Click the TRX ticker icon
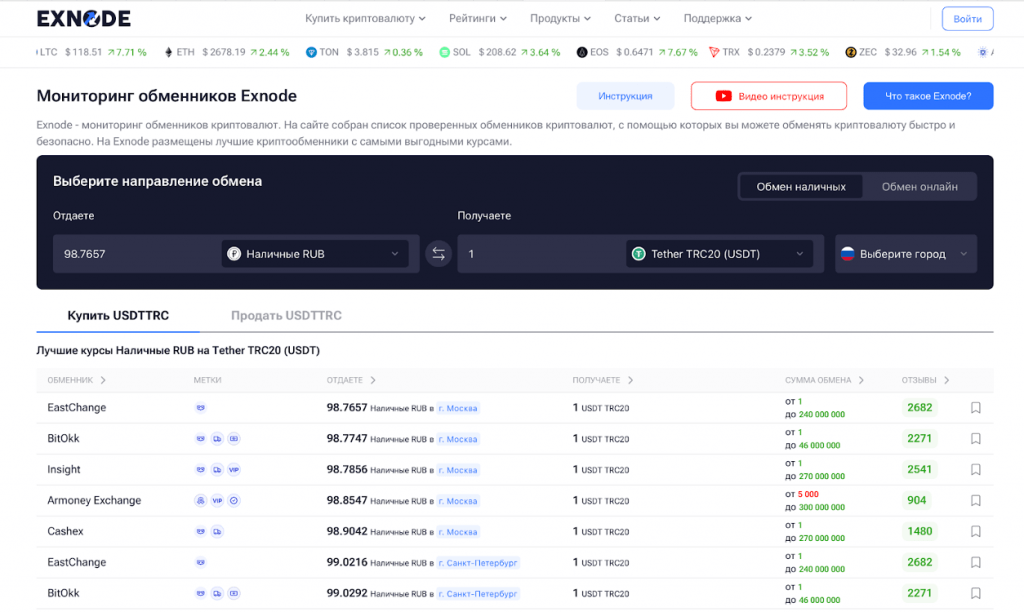 (x=714, y=52)
